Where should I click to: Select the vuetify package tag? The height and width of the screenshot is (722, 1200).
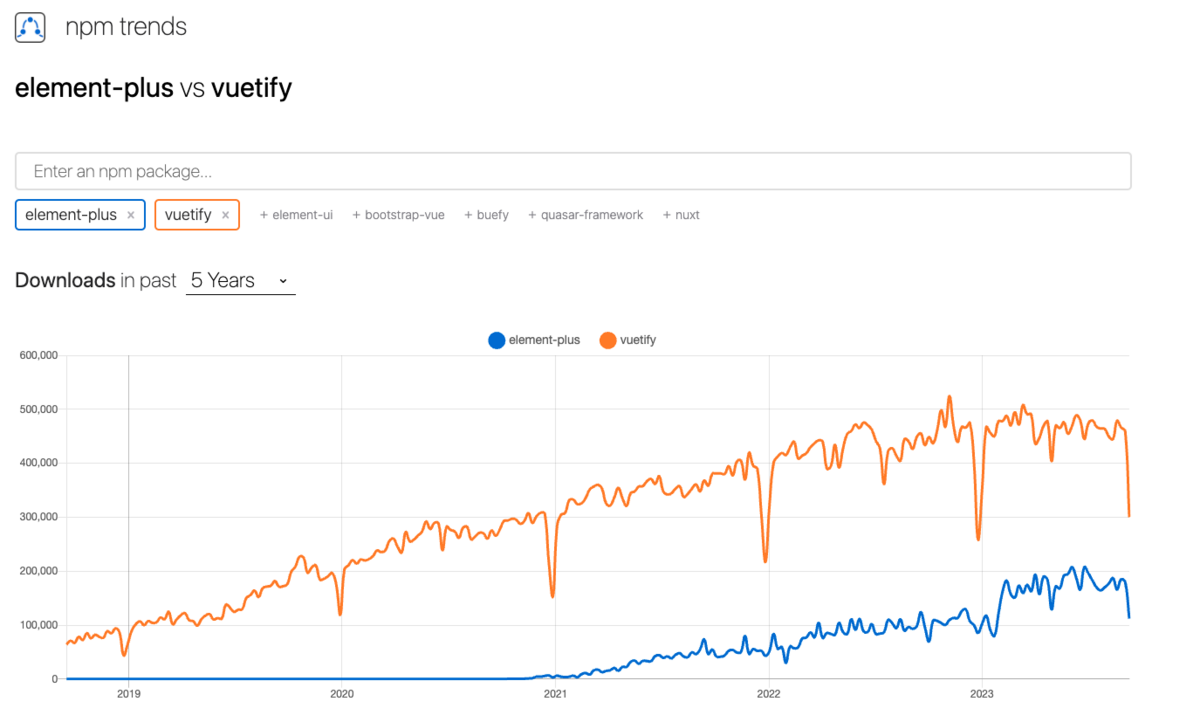[188, 215]
